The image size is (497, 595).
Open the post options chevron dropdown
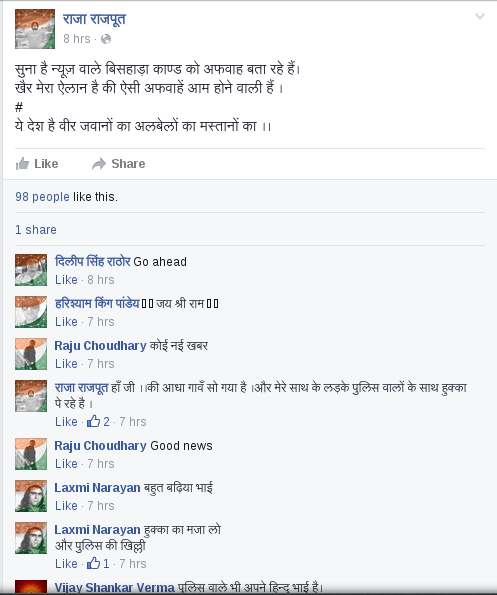click(480, 16)
